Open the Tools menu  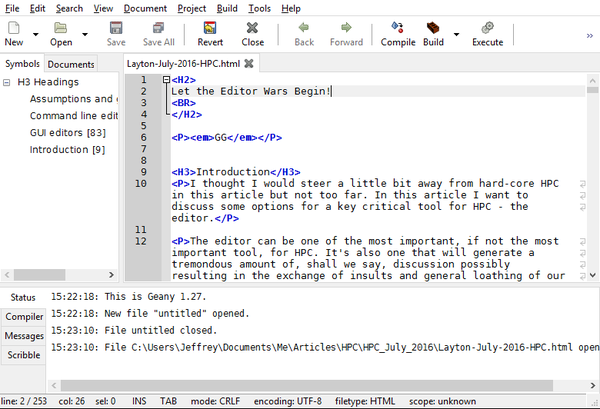(259, 8)
